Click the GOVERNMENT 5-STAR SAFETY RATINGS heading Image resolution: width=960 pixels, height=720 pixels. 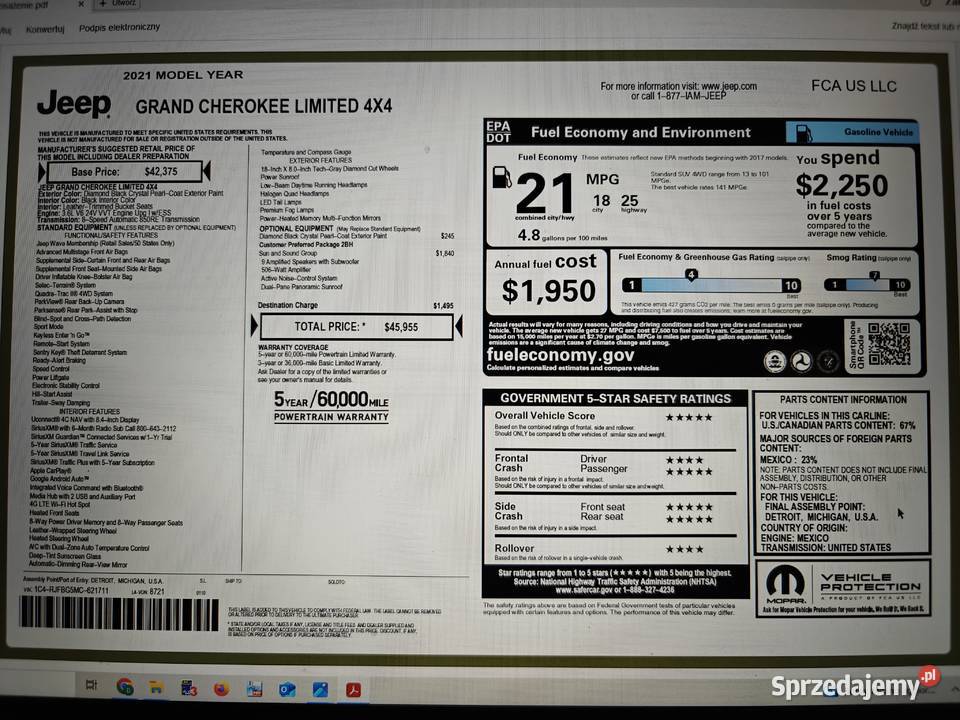pyautogui.click(x=615, y=399)
